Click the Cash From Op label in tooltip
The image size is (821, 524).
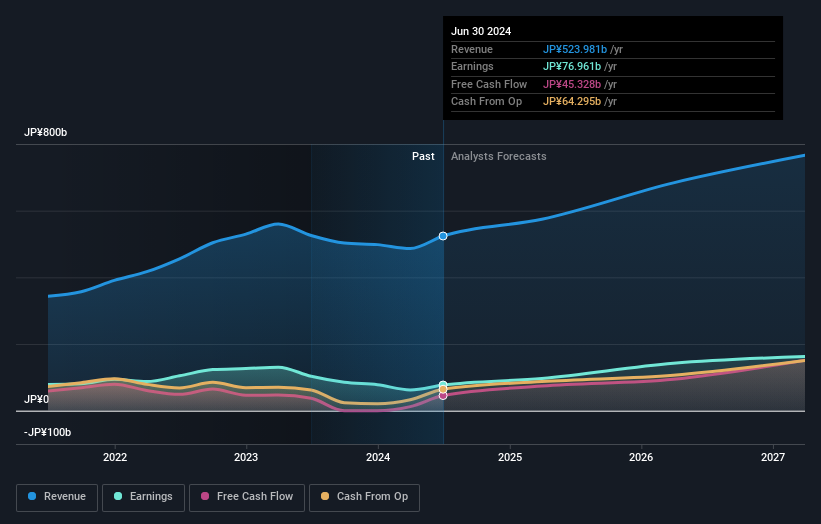tap(486, 102)
